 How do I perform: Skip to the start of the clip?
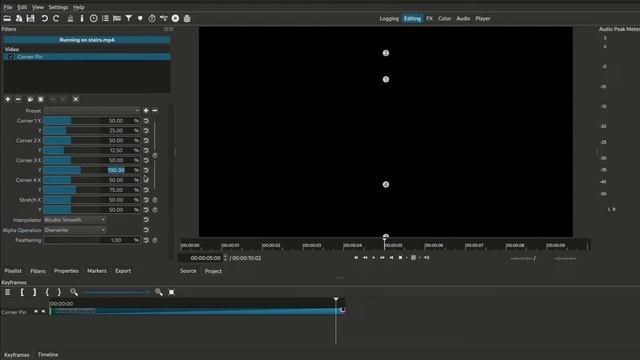click(x=356, y=258)
